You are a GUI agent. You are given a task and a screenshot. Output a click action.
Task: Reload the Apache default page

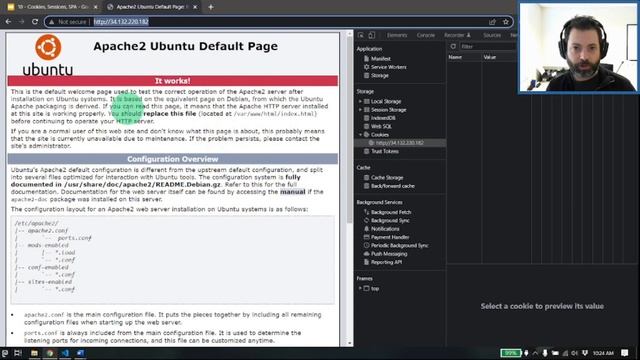[35, 22]
